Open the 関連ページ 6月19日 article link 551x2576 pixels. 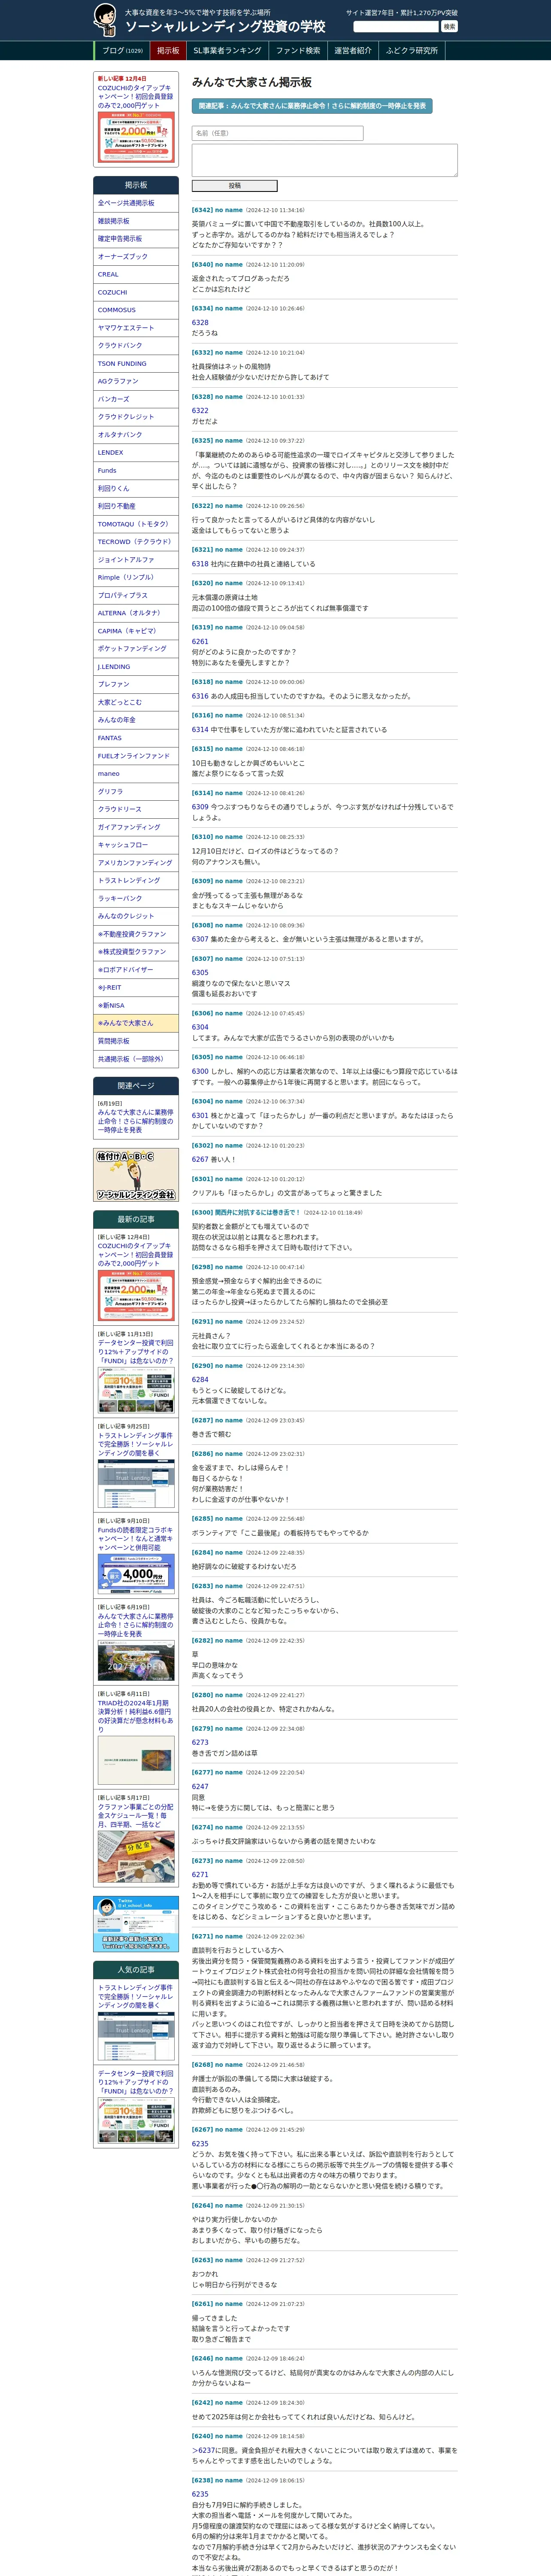[135, 1121]
